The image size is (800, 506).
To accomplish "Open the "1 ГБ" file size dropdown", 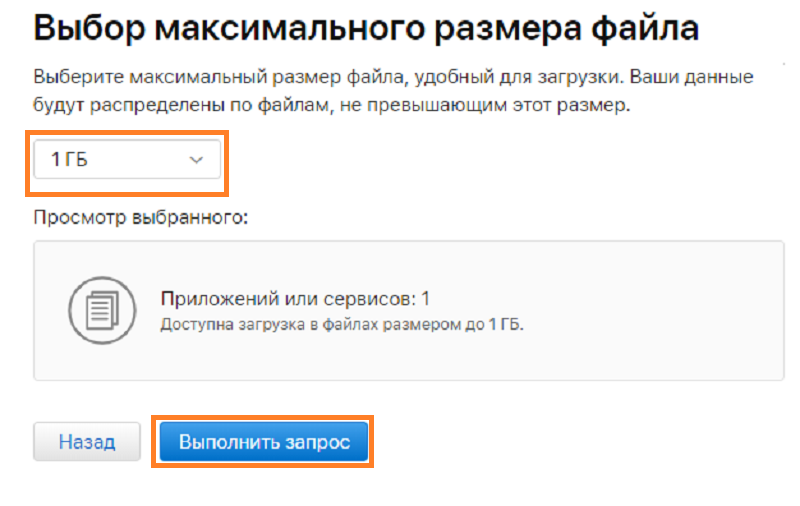I will tap(127, 159).
